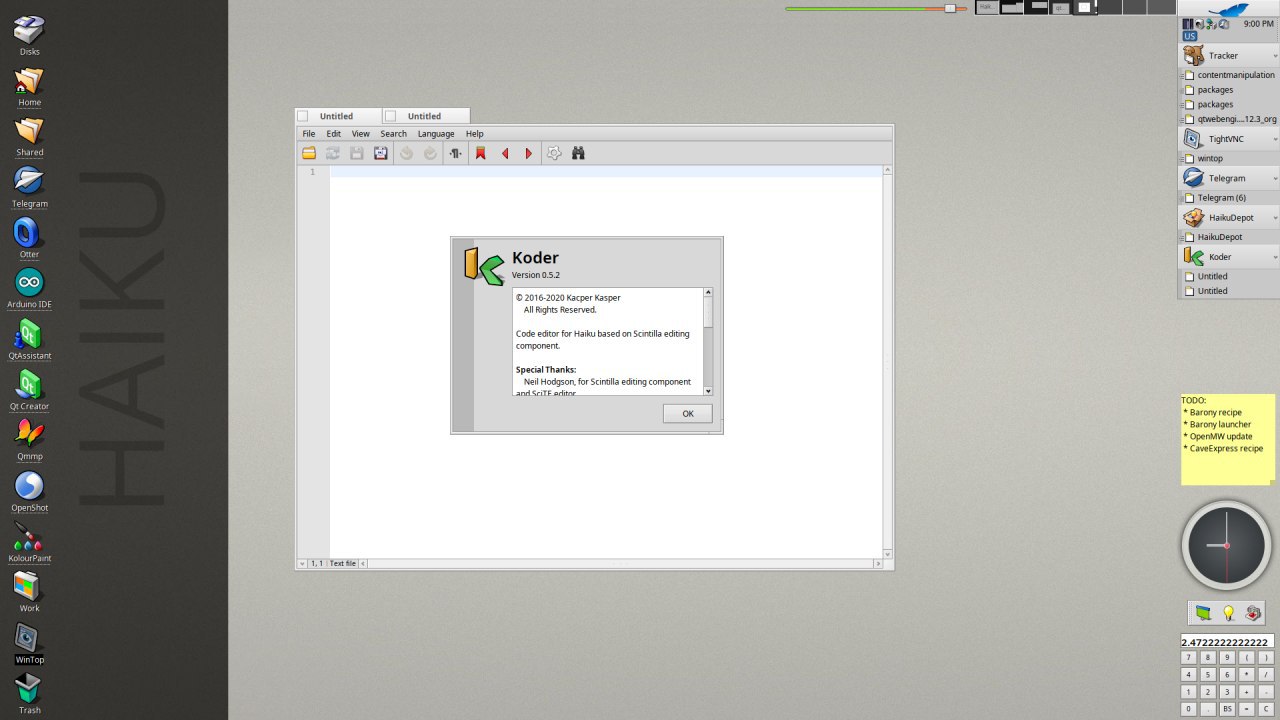Click OK in the Koder about dialog
The width and height of the screenshot is (1280, 720).
[688, 413]
